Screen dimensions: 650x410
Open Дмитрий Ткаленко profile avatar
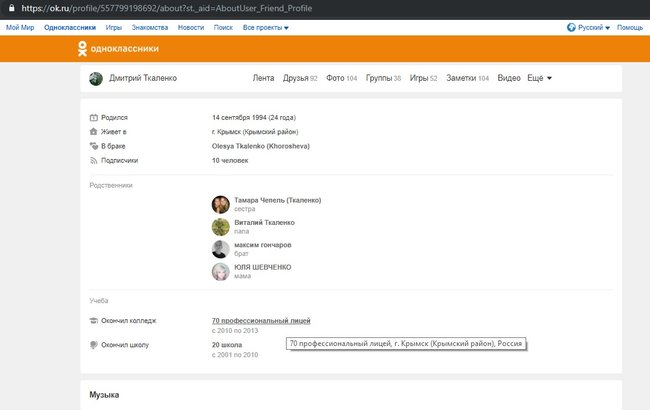(96, 78)
